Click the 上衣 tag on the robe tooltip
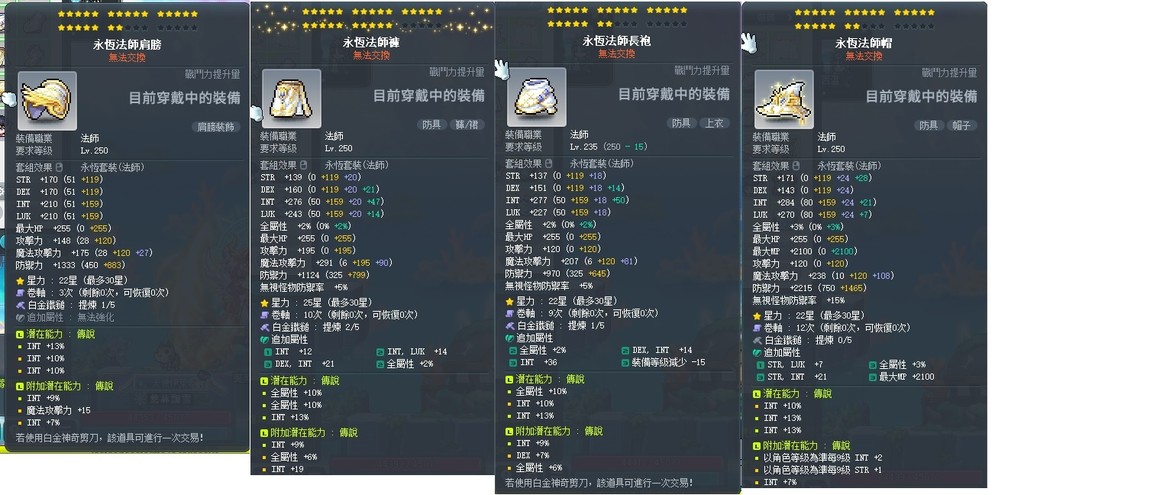This screenshot has width=1150, height=495. point(714,123)
